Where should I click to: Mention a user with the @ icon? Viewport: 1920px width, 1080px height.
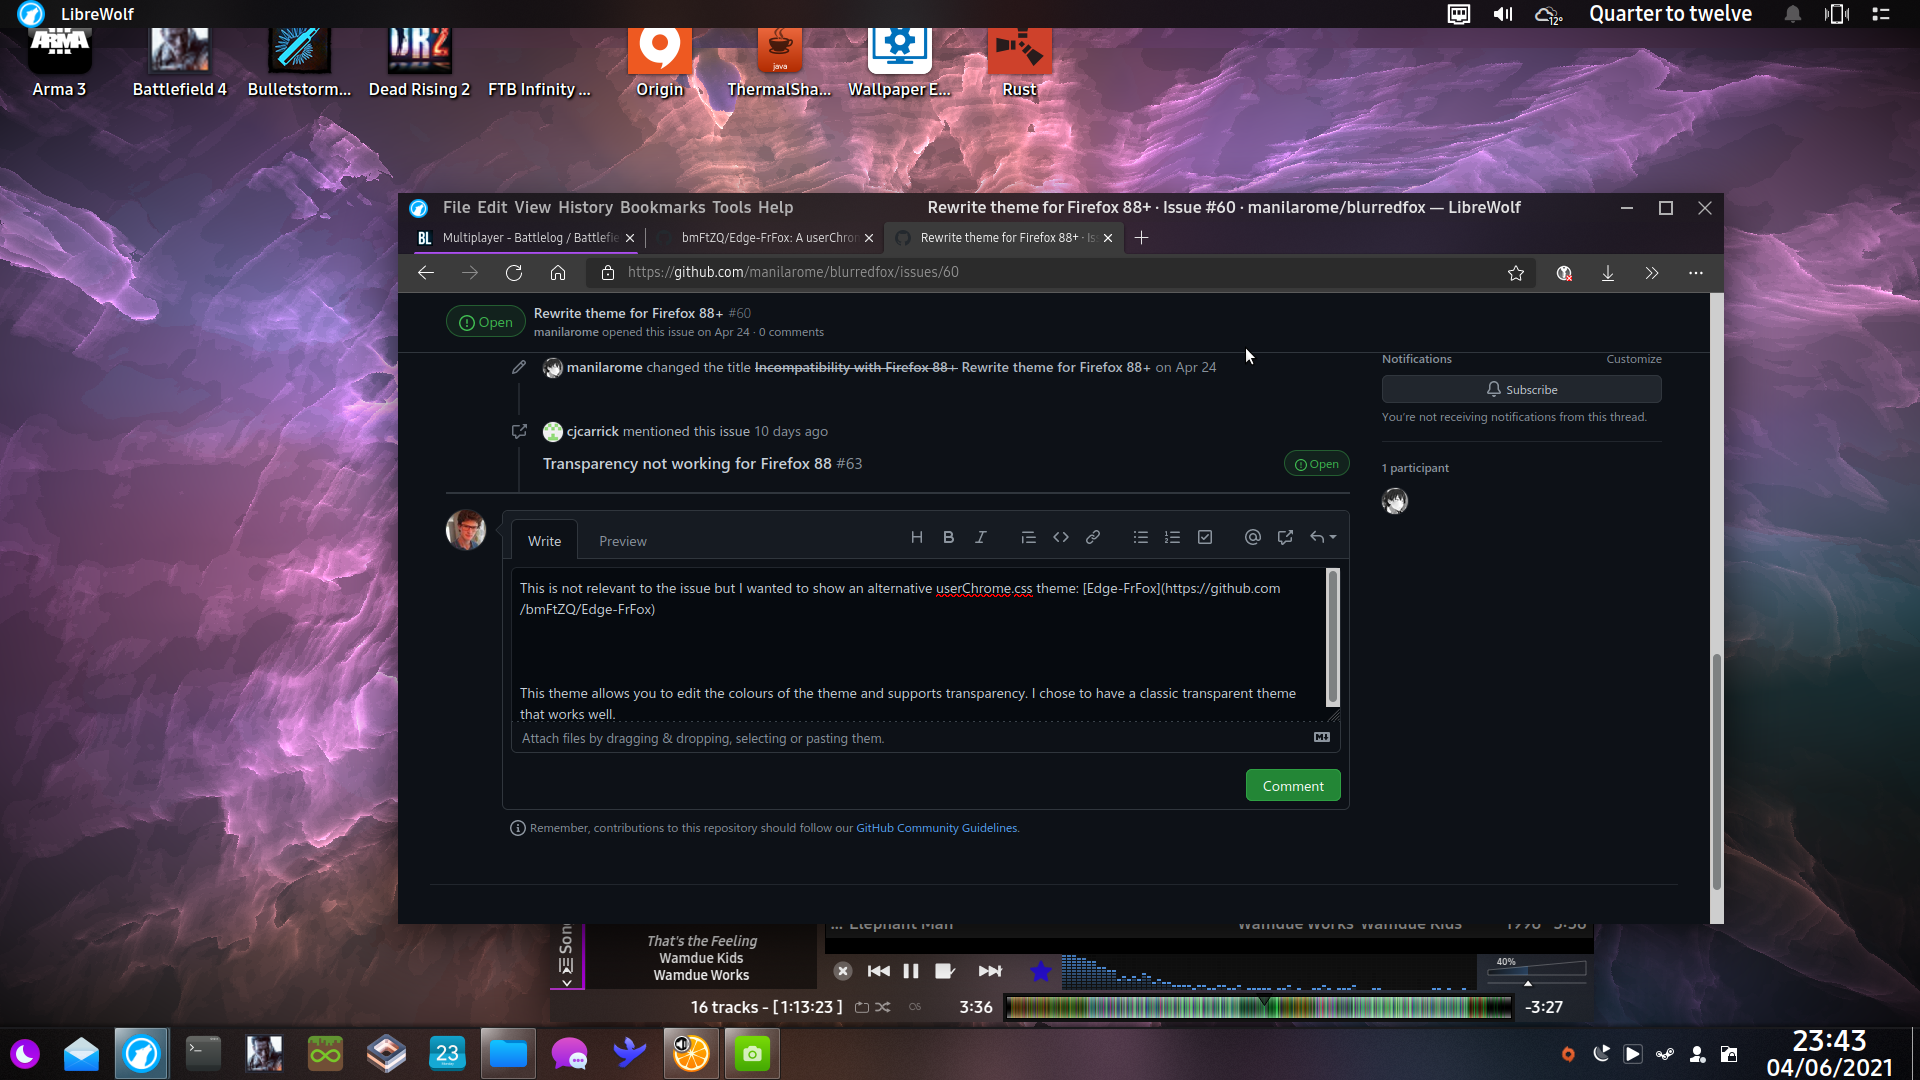tap(1252, 538)
